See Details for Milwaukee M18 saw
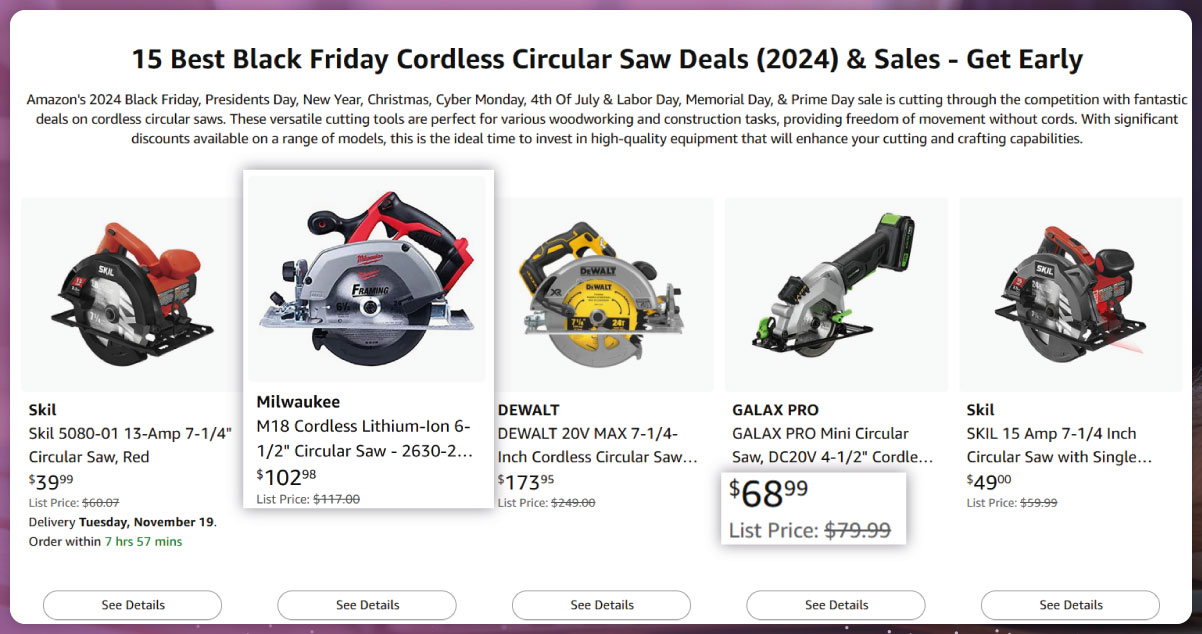The width and height of the screenshot is (1202, 634). (367, 605)
